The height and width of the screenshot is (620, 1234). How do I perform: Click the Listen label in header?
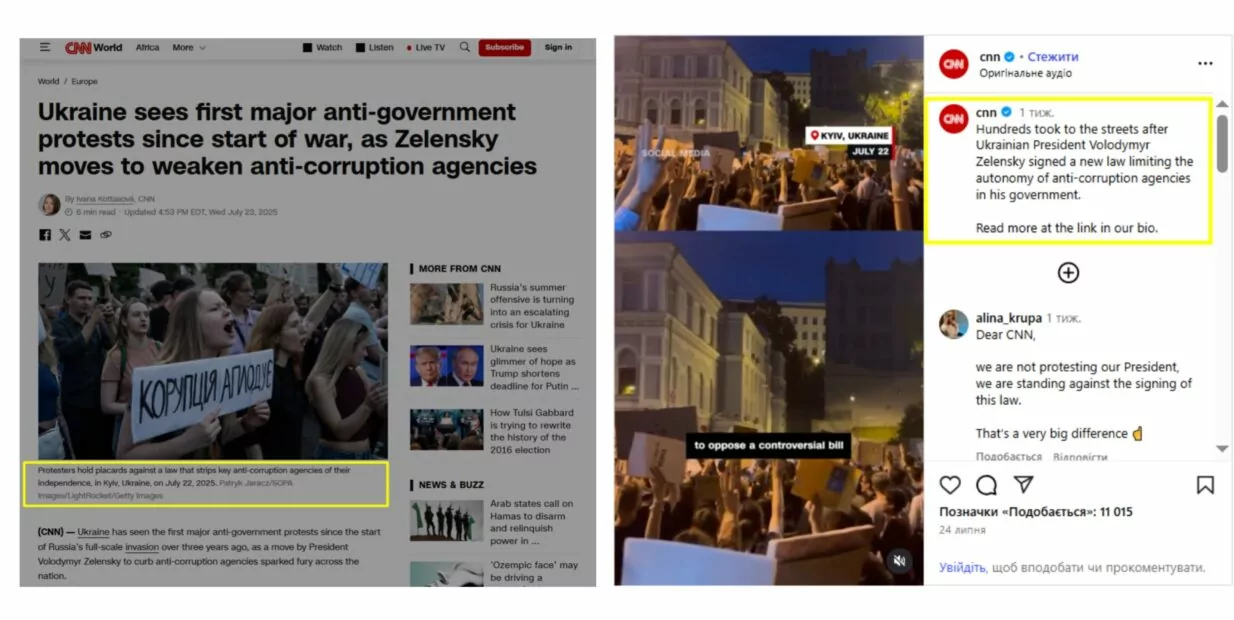coord(381,47)
